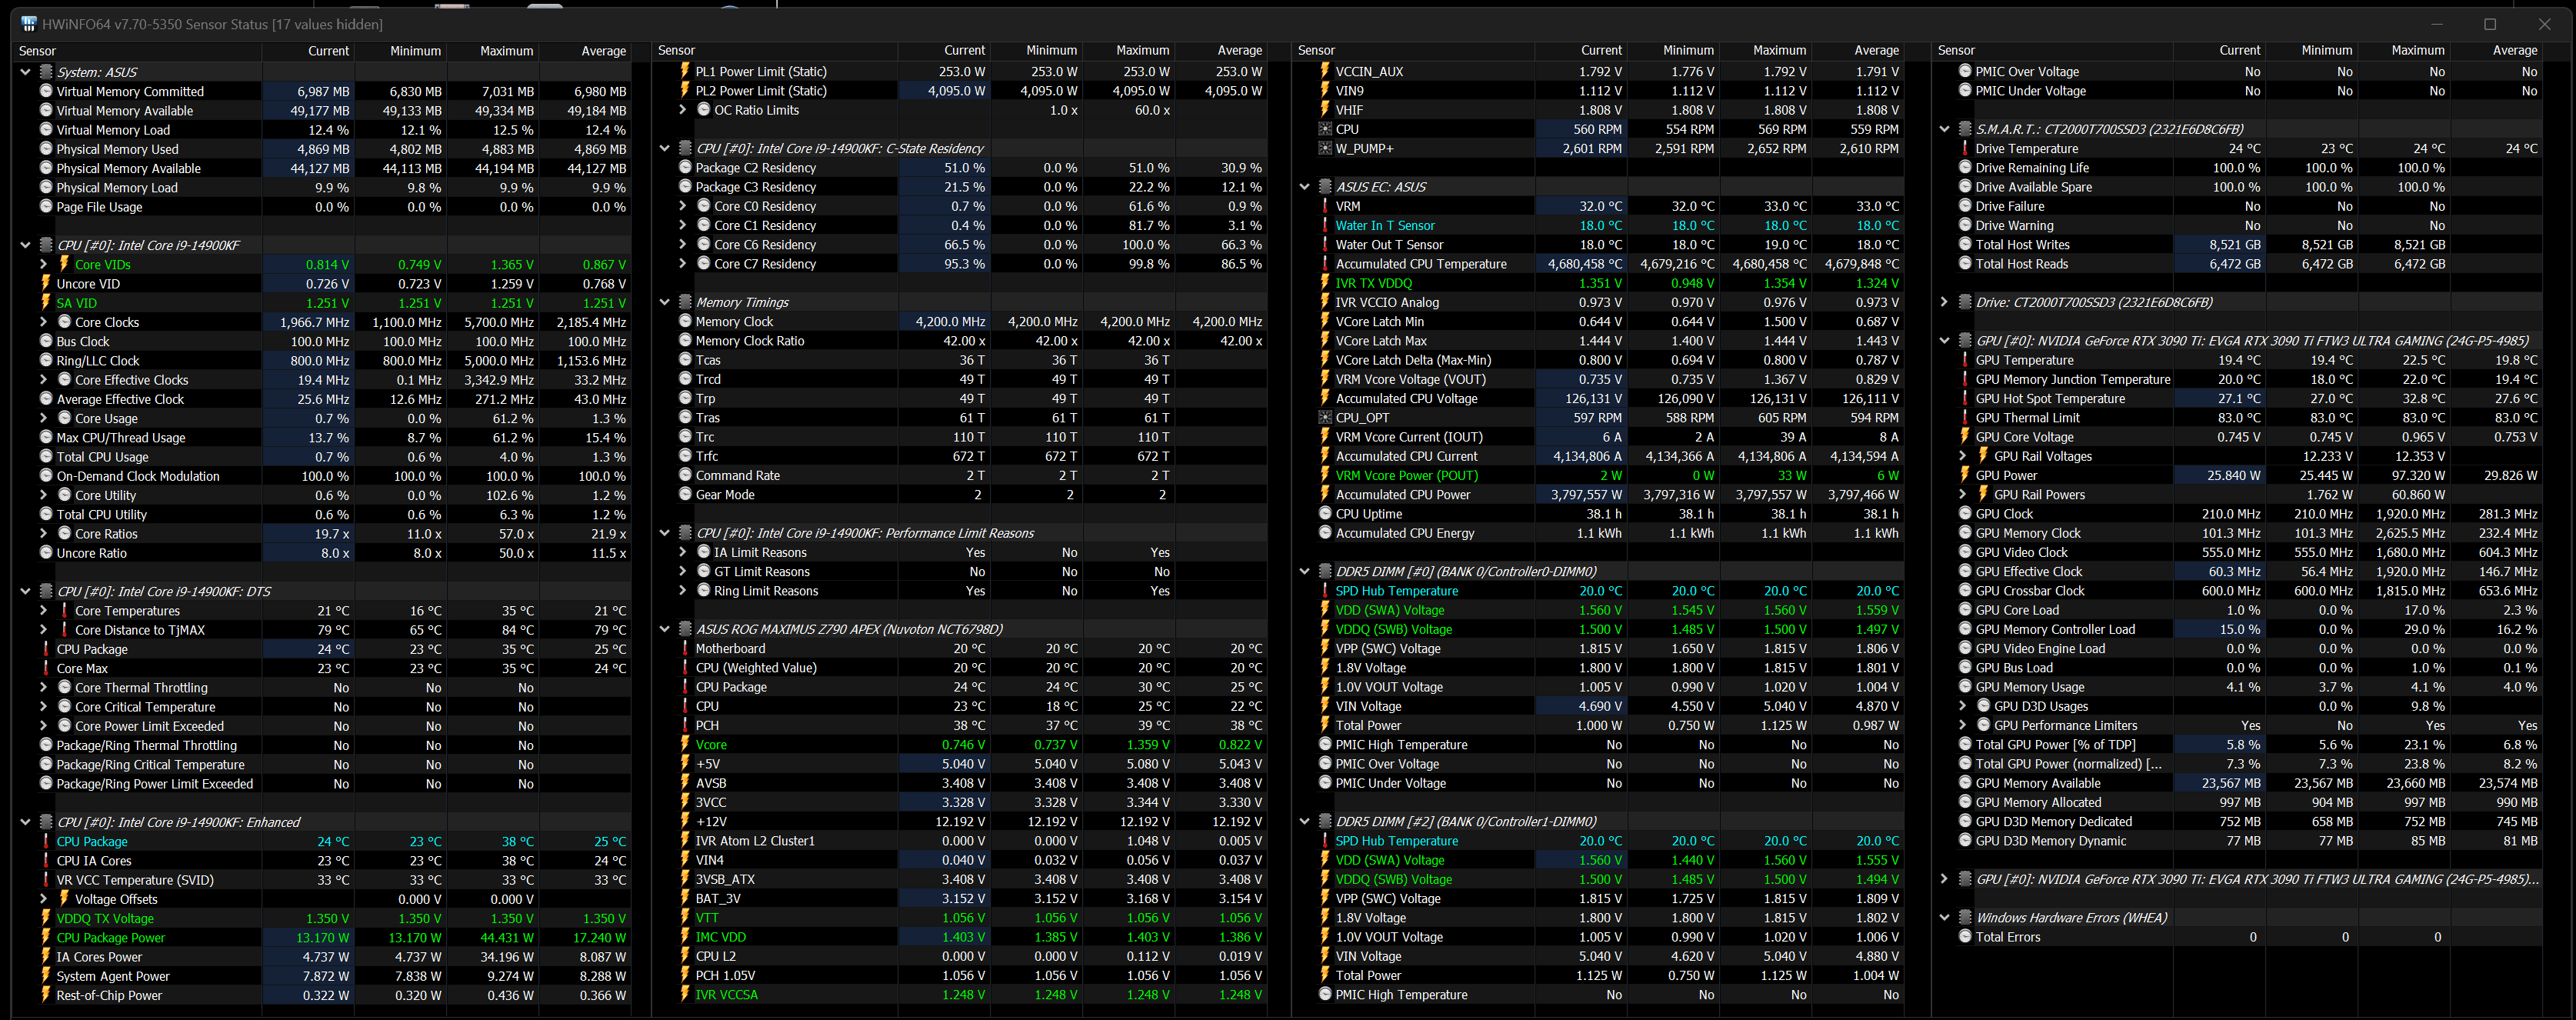Click the SPD Hub Temperature icon for DIMM #0
Viewport: 2576px width, 1020px height.
1325,591
